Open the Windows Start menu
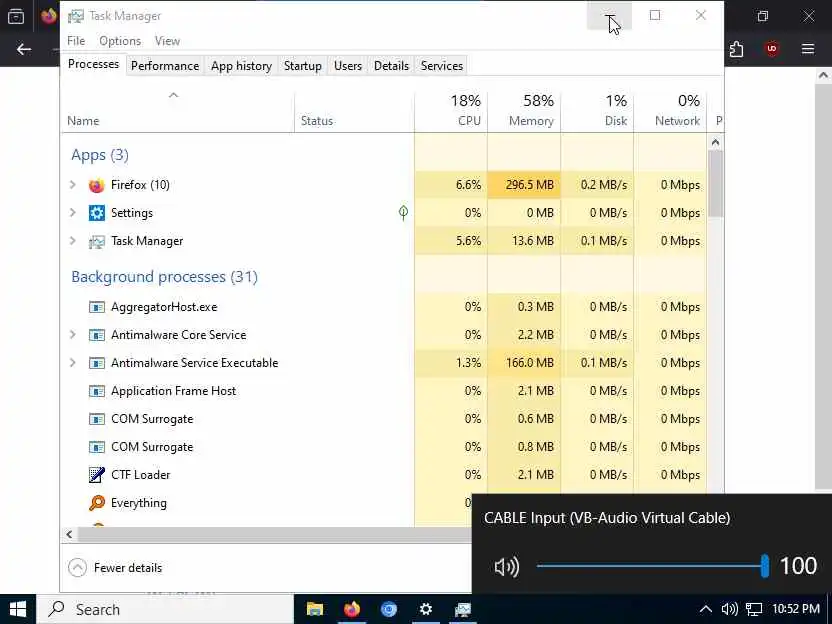The image size is (832, 624). [x=18, y=609]
